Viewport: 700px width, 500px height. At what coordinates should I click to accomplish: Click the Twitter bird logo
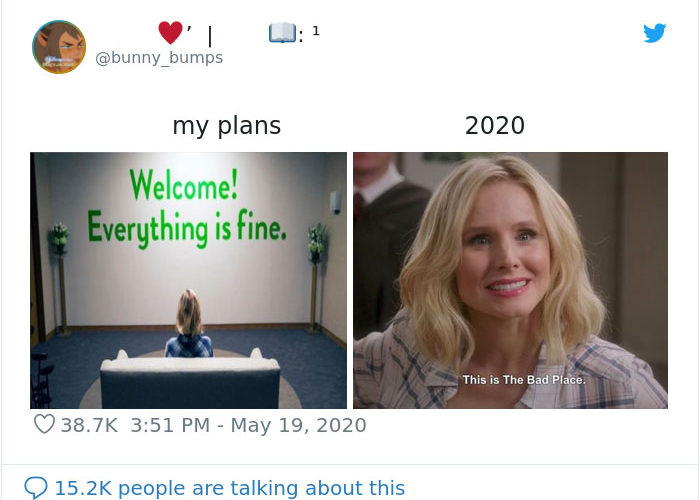click(x=654, y=33)
